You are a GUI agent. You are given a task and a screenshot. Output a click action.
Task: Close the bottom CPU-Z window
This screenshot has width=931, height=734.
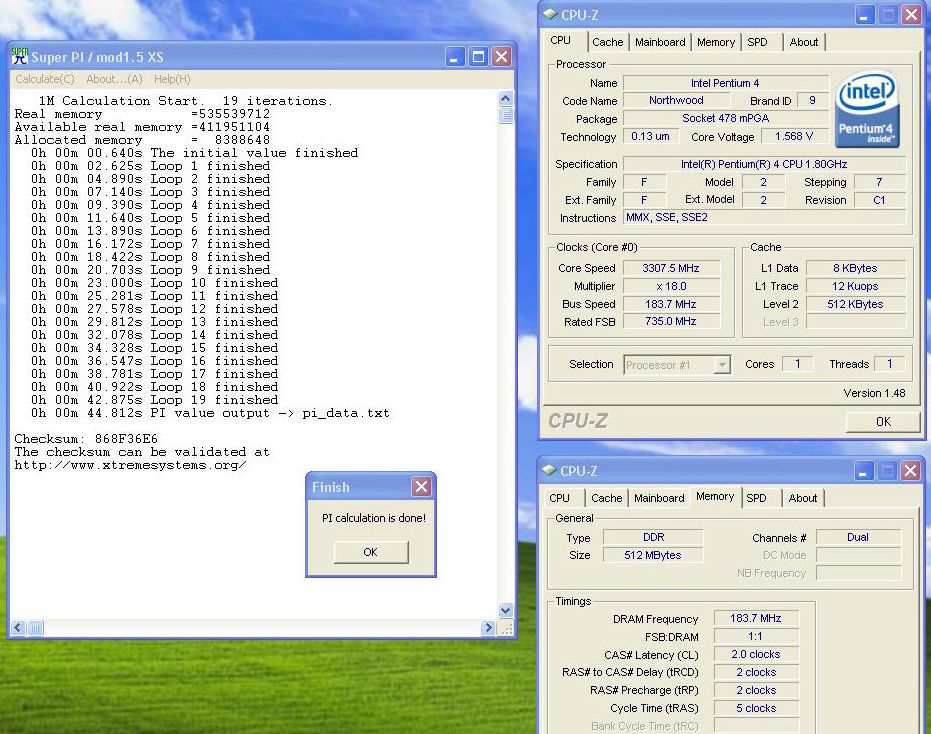click(x=910, y=471)
